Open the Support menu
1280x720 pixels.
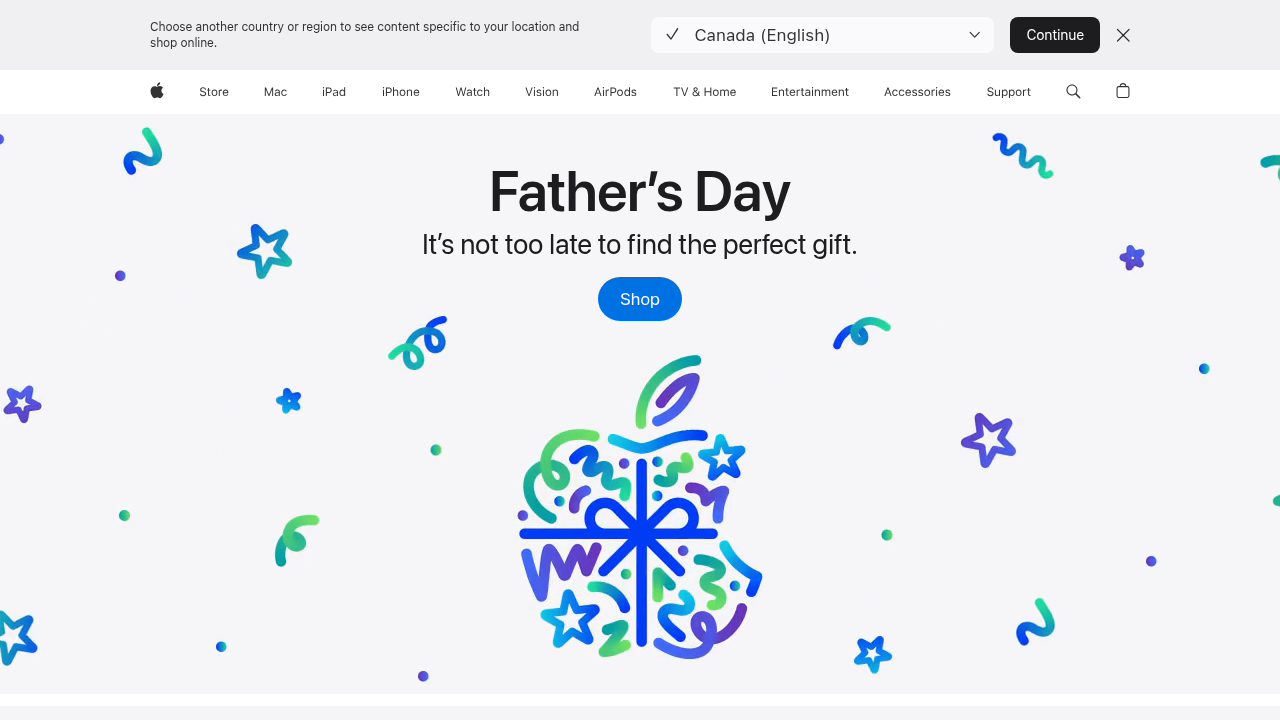click(1008, 92)
